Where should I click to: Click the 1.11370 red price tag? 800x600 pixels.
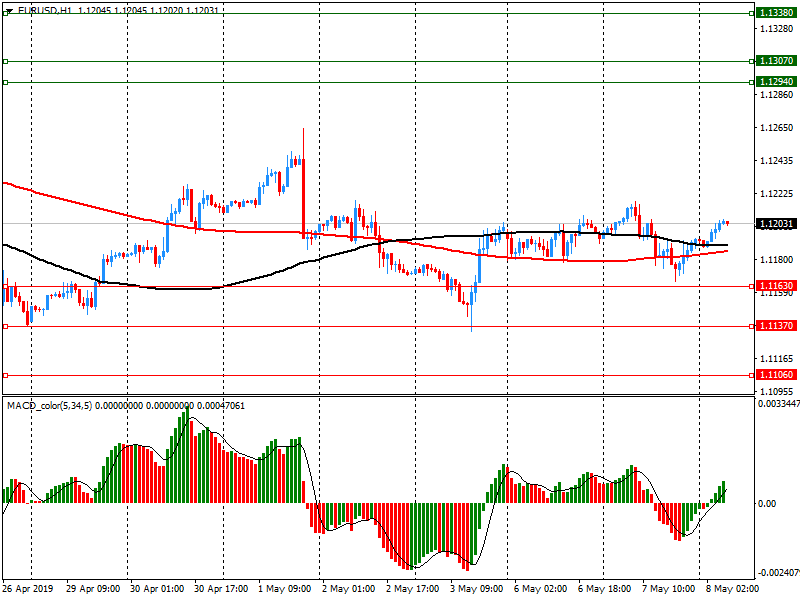(x=775, y=326)
